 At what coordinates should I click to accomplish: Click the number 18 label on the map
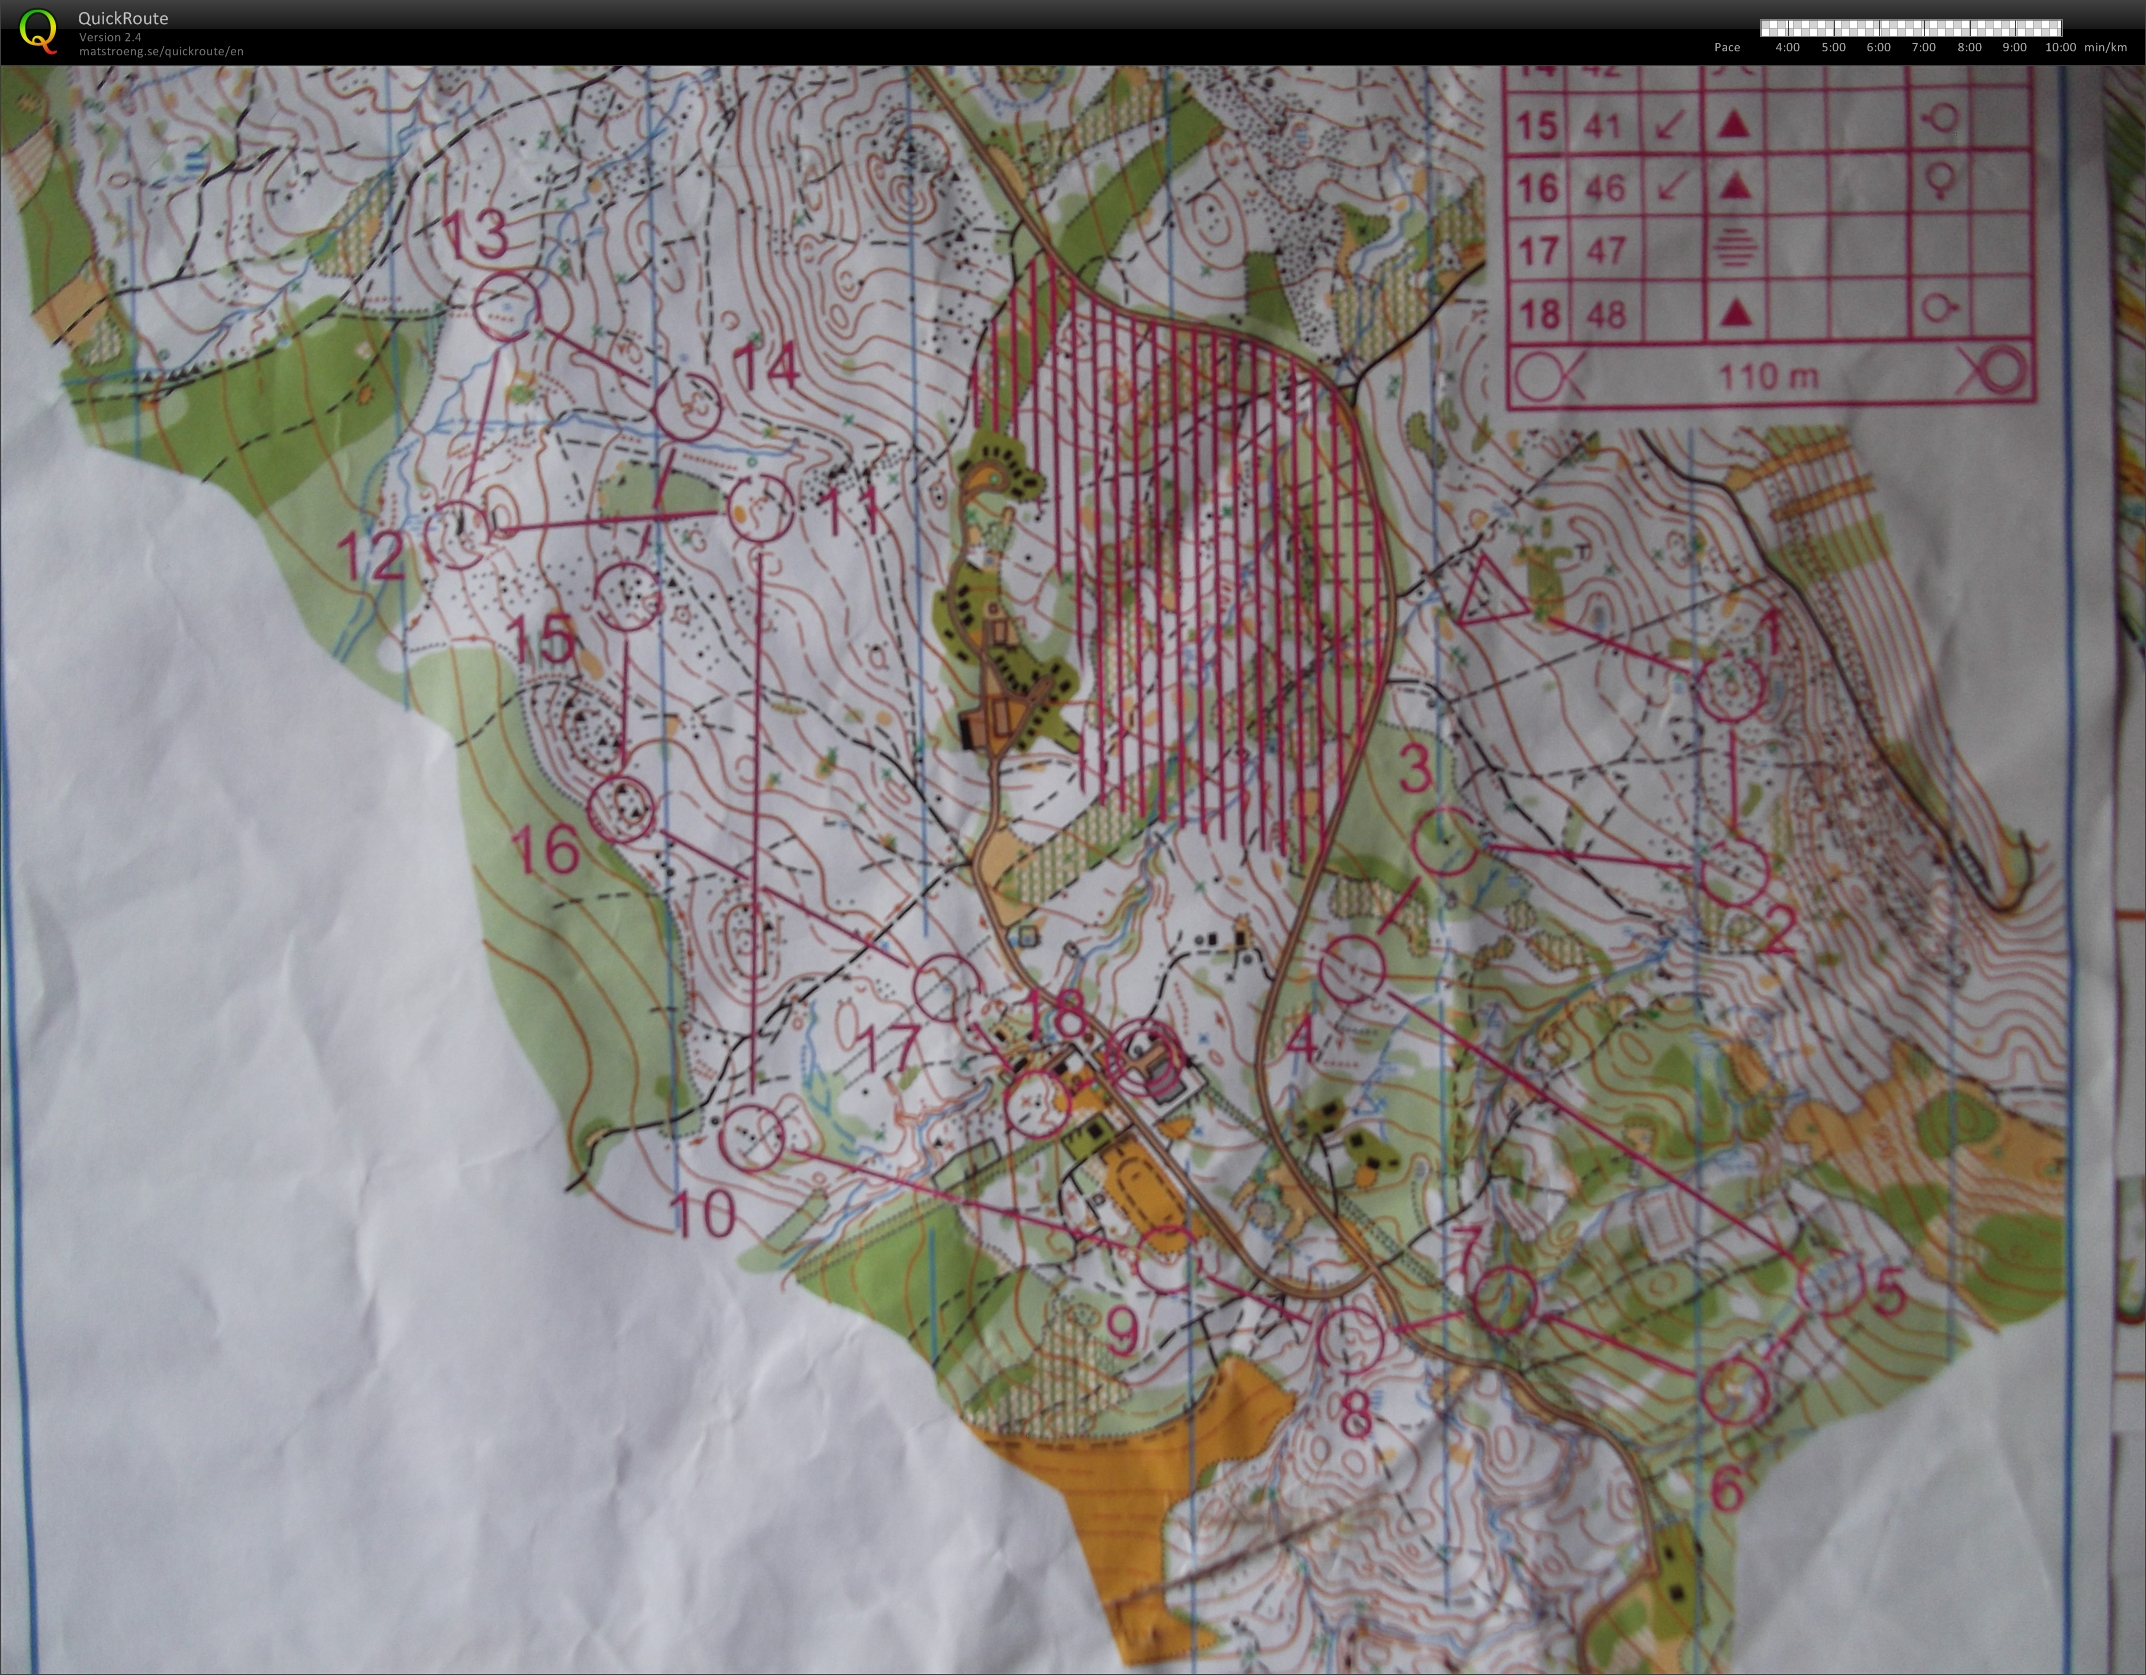click(x=1056, y=1014)
